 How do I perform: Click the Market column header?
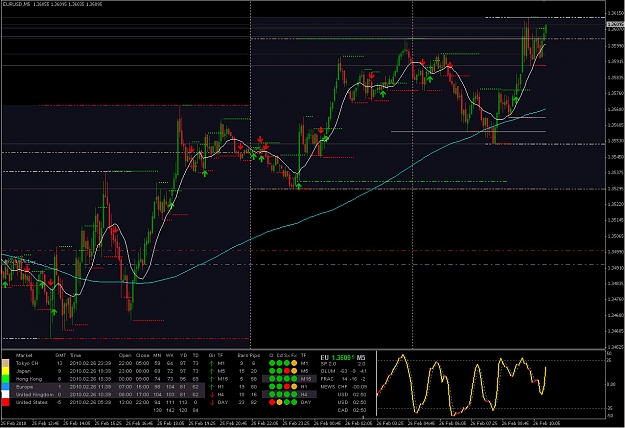[24, 355]
